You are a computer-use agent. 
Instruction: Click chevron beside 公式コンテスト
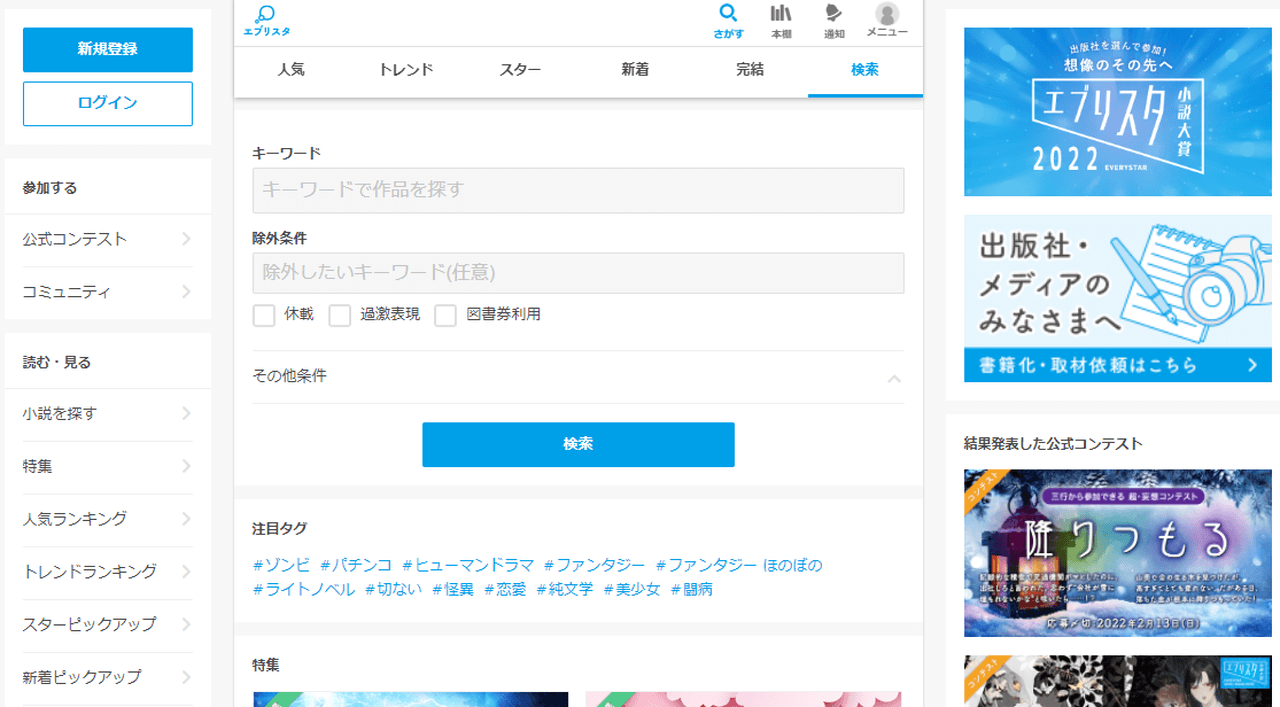coord(186,239)
